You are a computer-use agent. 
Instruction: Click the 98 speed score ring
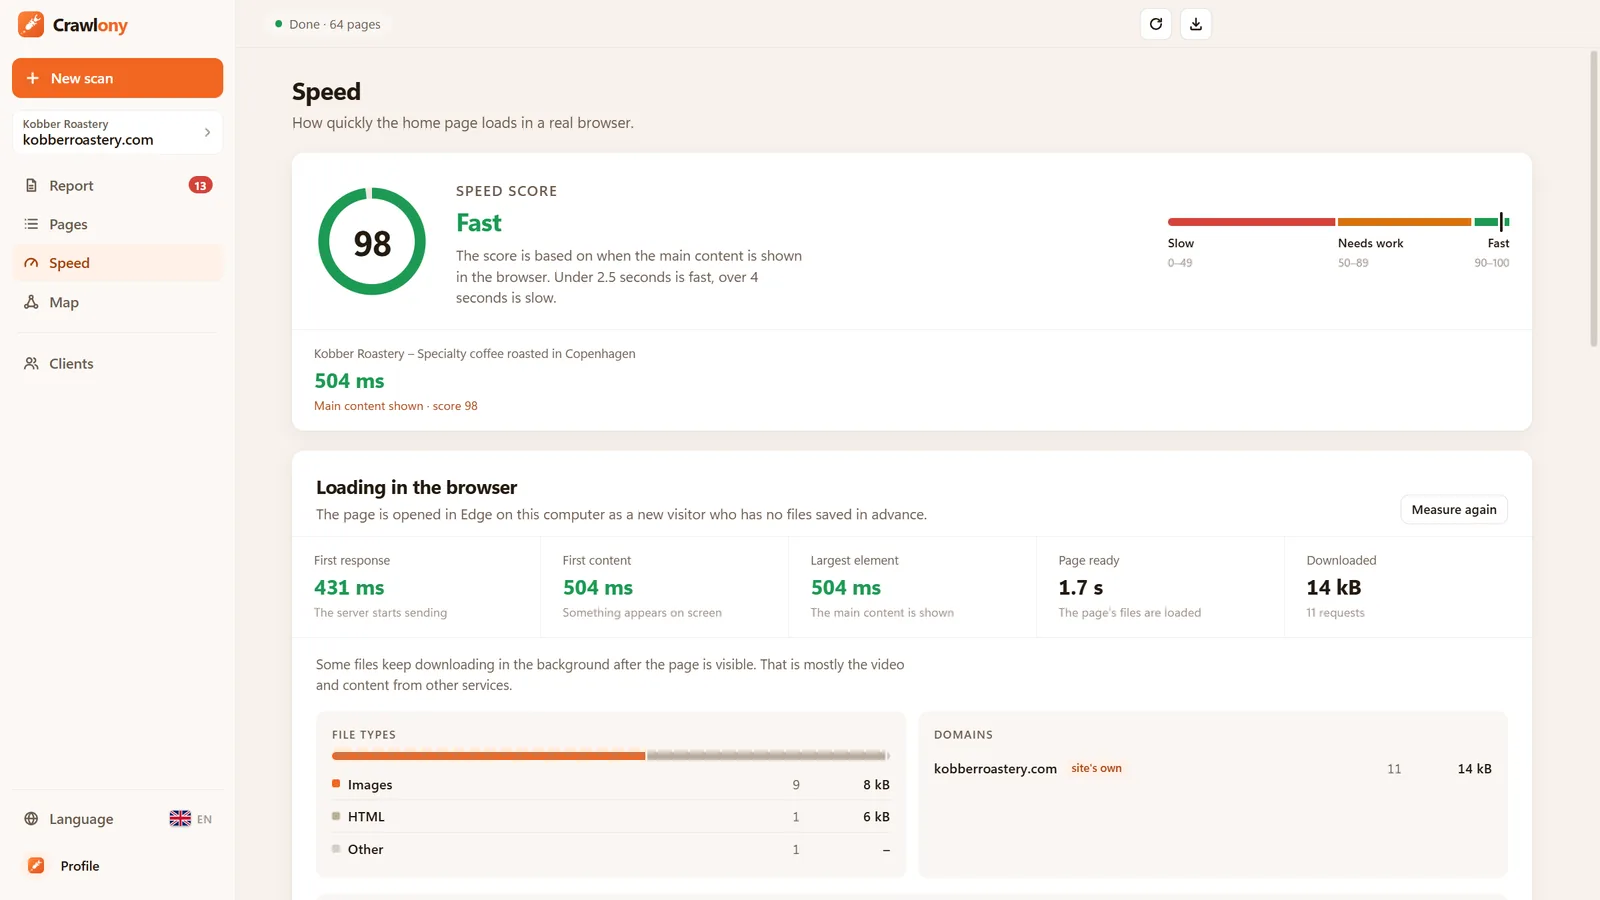coord(372,242)
